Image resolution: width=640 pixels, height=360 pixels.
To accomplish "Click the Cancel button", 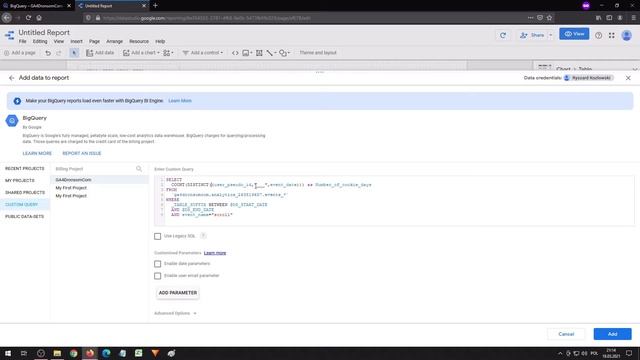I will [566, 334].
